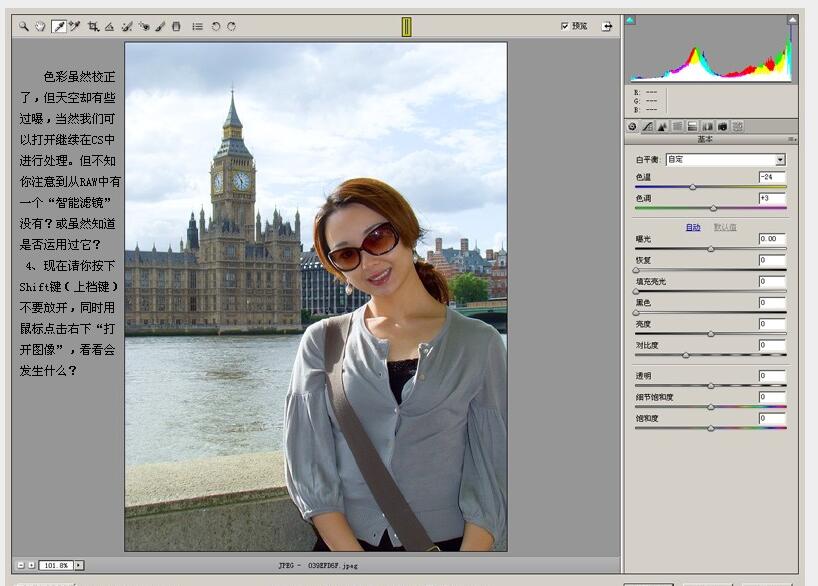Click the 曝光 exposure value field
The image size is (818, 586).
(772, 238)
